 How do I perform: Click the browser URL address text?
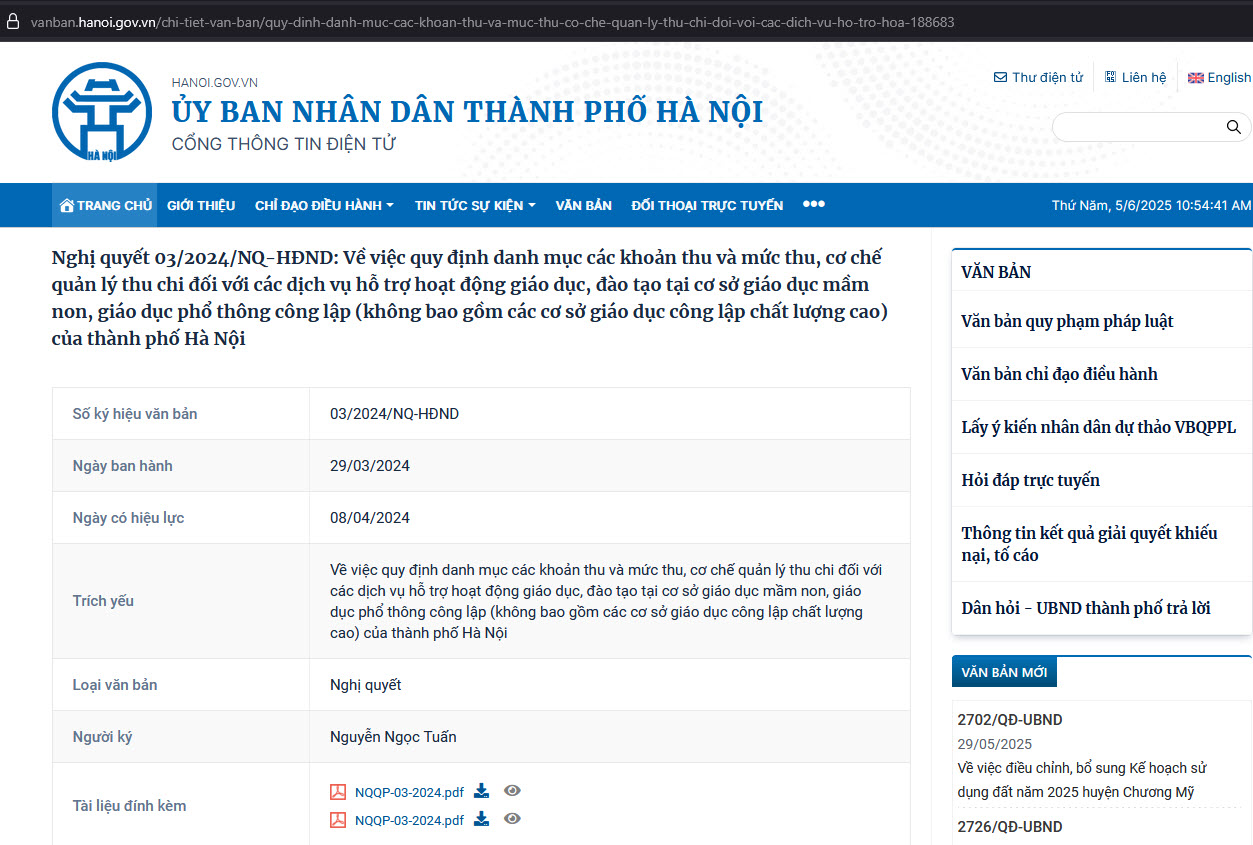point(492,21)
